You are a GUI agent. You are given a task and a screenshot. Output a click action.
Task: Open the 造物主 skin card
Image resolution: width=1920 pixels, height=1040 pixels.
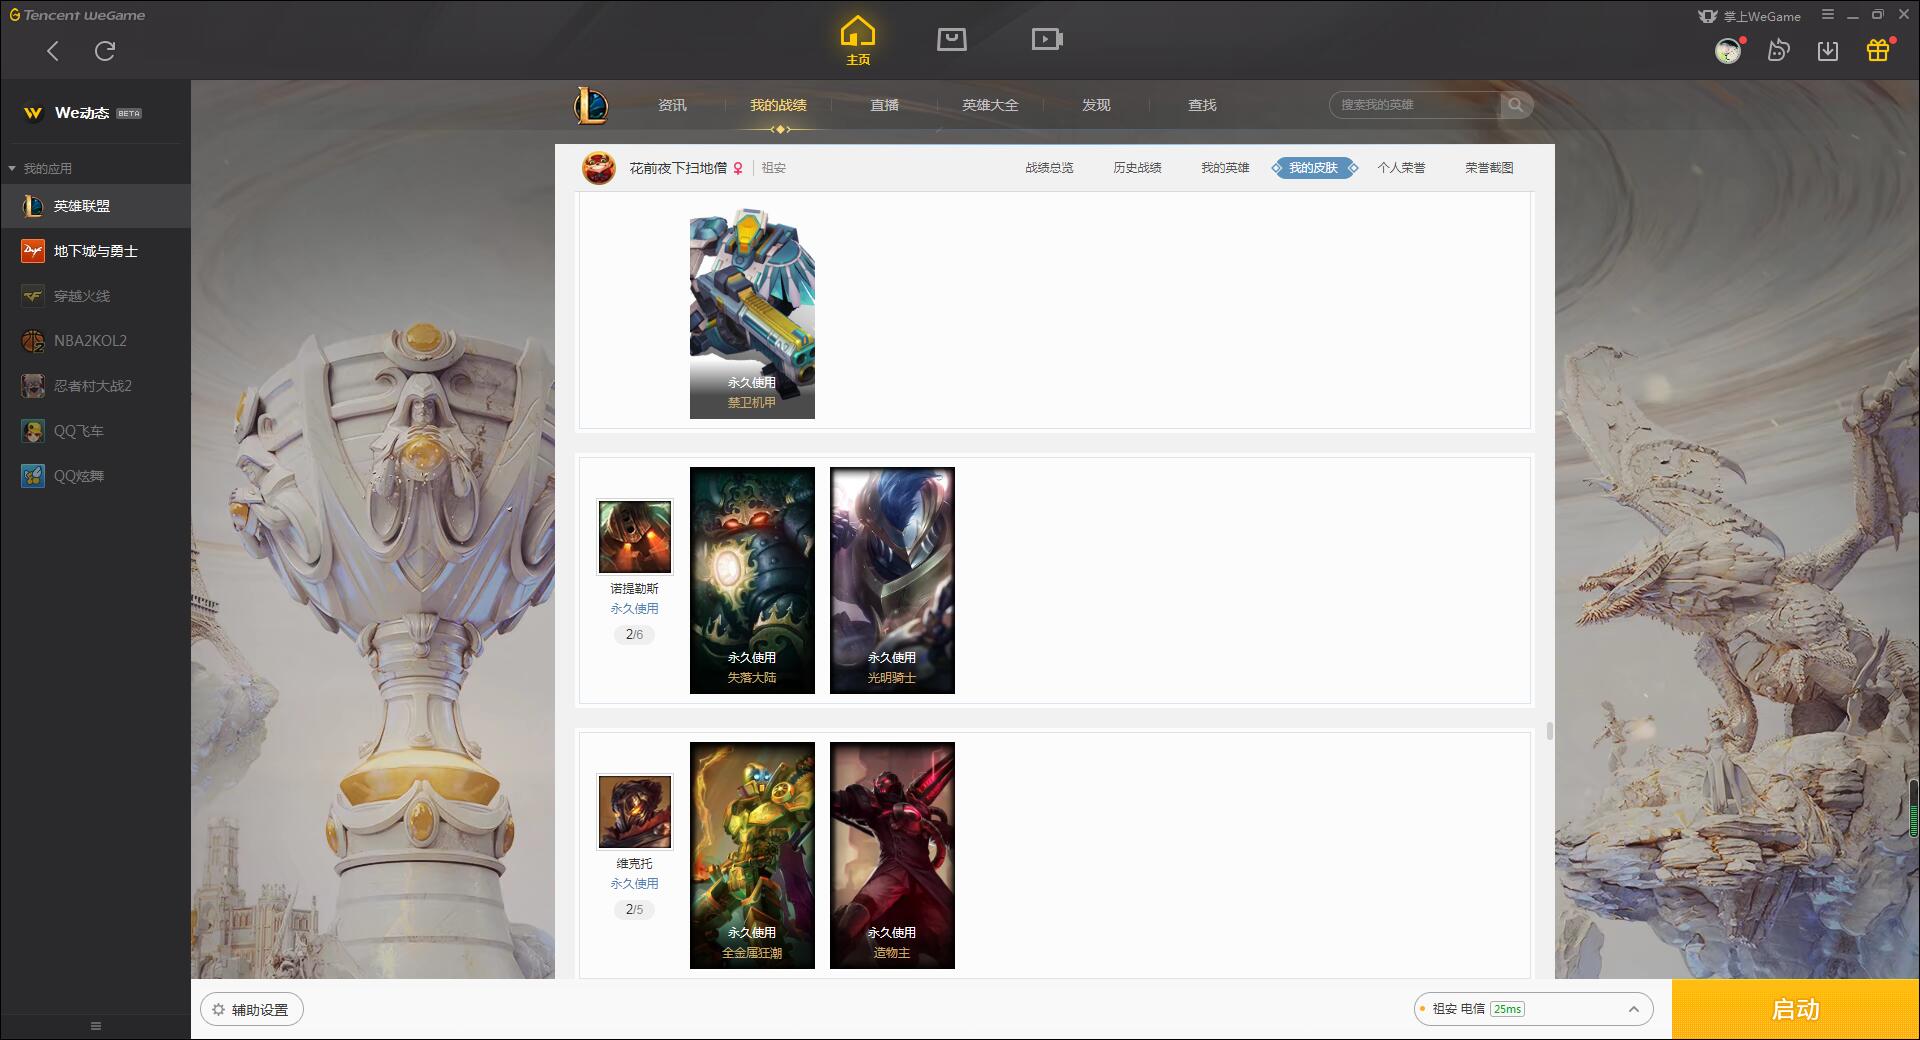click(892, 855)
